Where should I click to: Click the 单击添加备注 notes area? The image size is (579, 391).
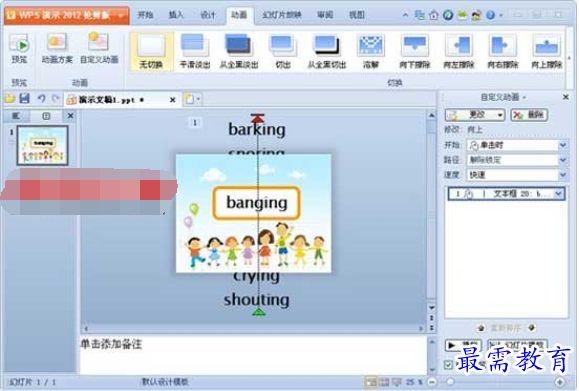point(253,354)
